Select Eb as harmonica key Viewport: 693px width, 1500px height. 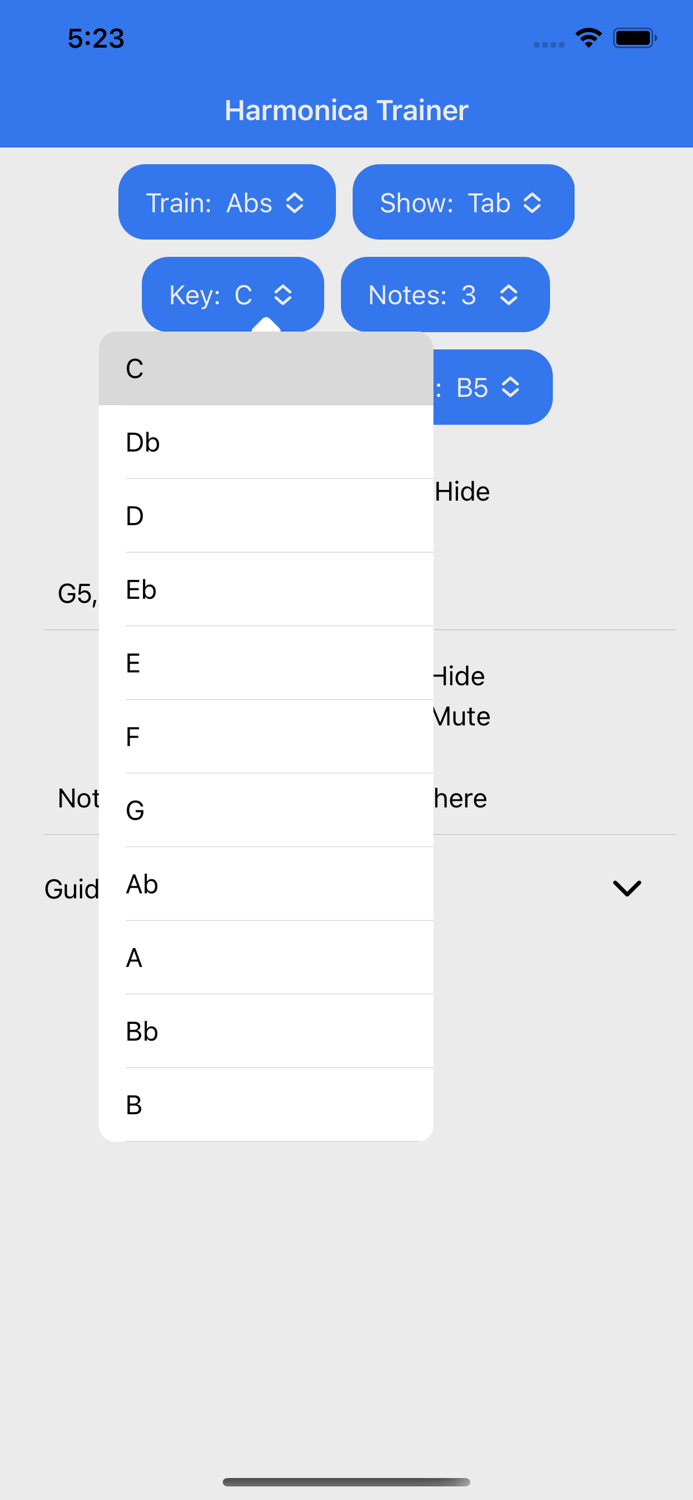tap(265, 590)
